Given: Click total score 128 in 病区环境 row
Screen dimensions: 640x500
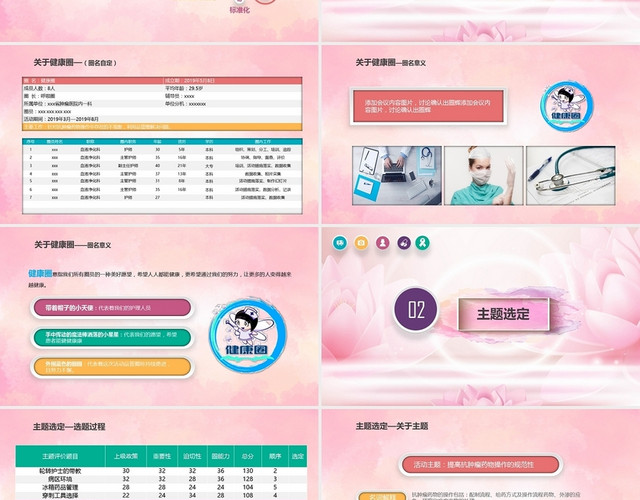Looking at the screenshot, I should tap(248, 479).
